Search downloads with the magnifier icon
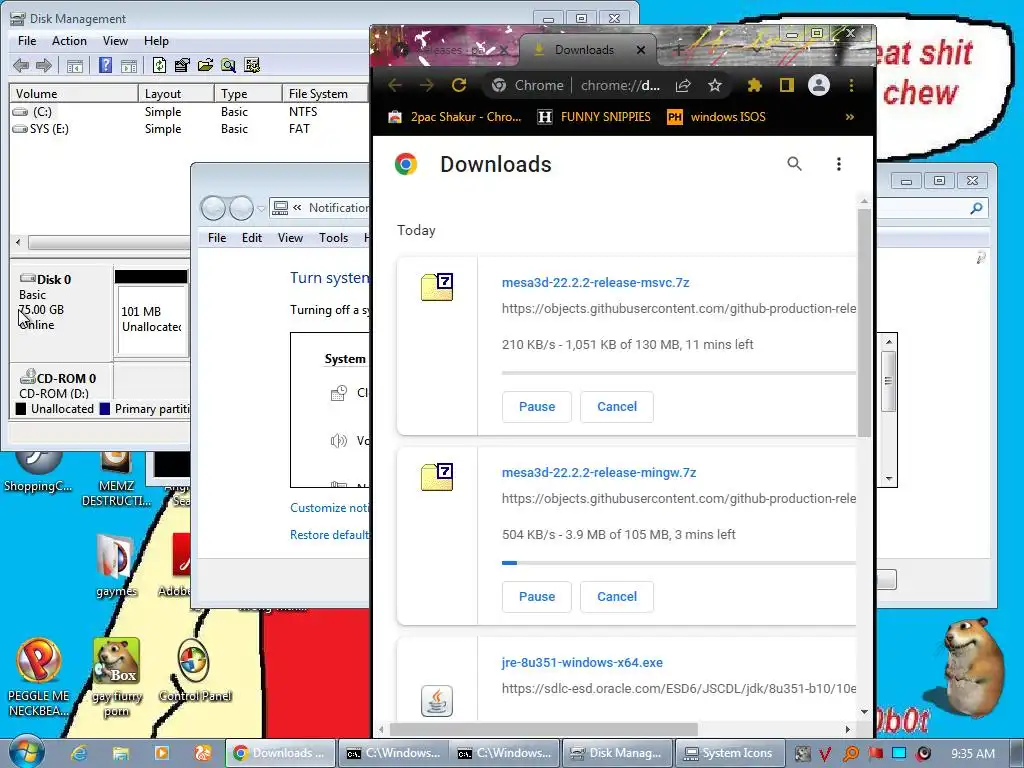This screenshot has width=1024, height=768. 794,164
